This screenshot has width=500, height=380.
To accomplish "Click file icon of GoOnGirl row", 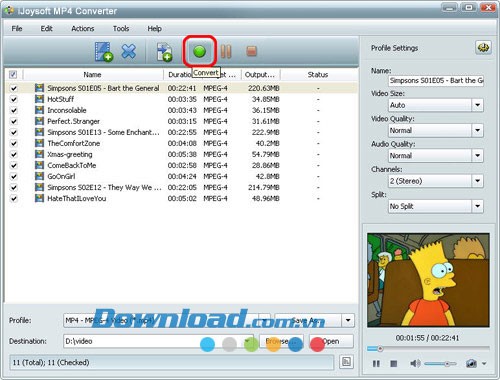I will [x=39, y=176].
